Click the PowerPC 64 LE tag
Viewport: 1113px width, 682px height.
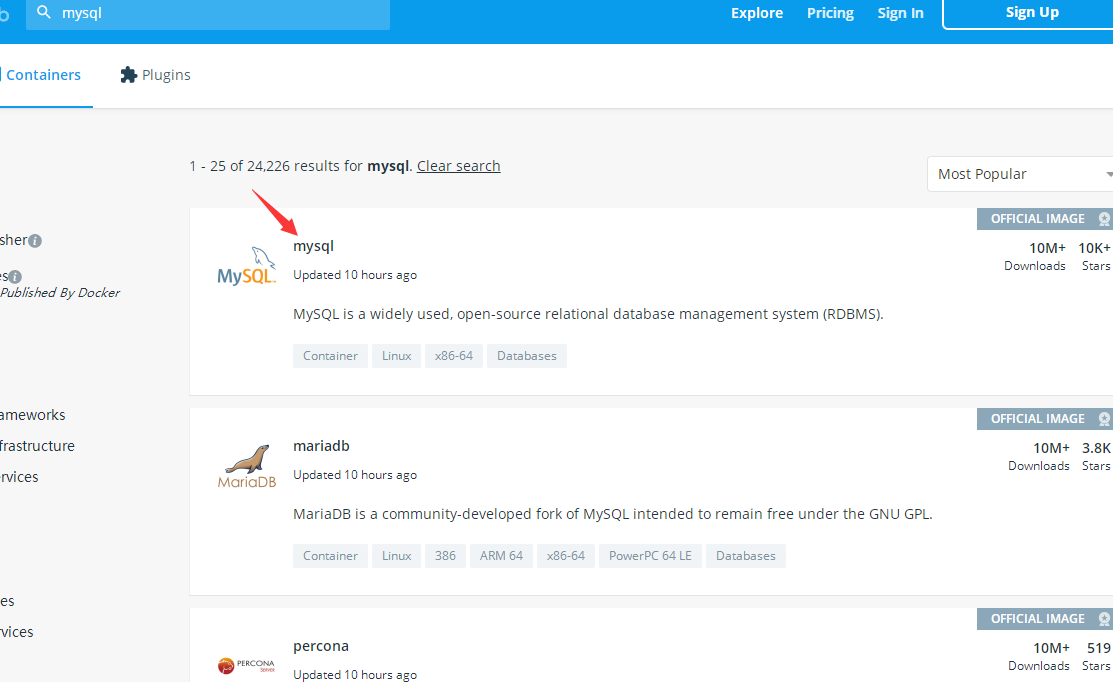click(x=650, y=556)
